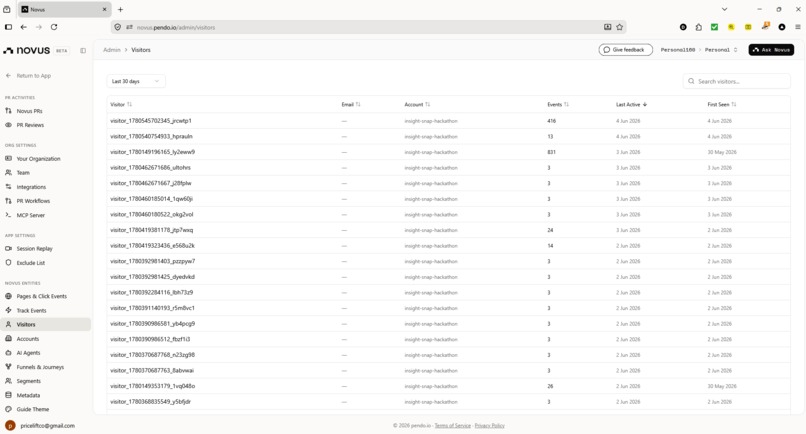
Task: Click the Novus logo
Action: pyautogui.click(x=27, y=50)
